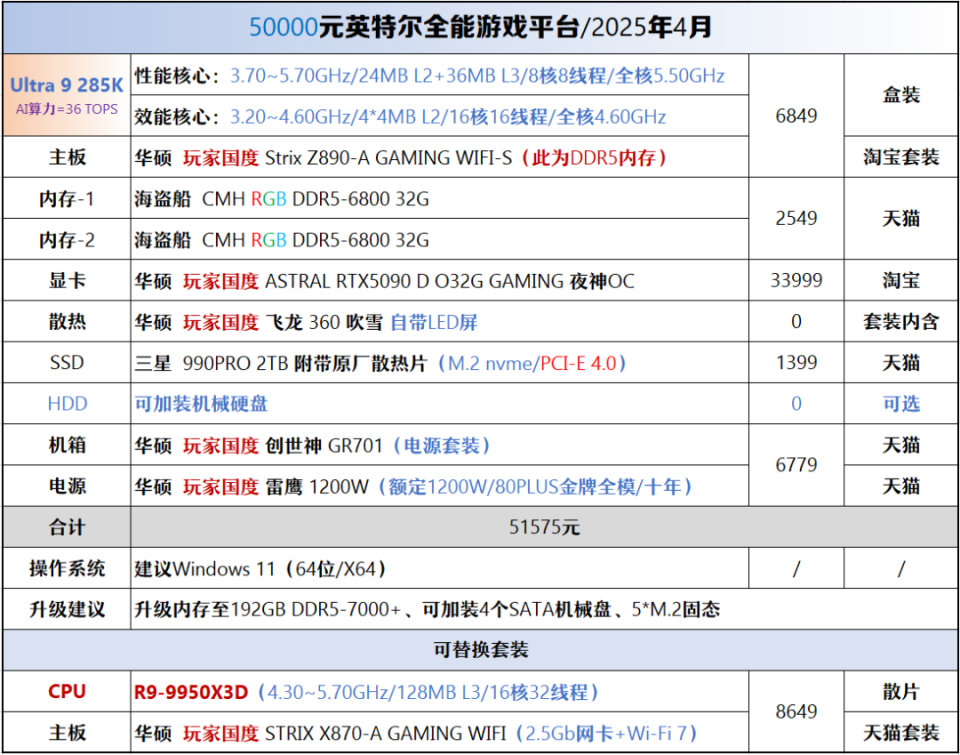Image resolution: width=960 pixels, height=755 pixels.
Task: Select the 效能核心 specification row
Action: (440, 116)
